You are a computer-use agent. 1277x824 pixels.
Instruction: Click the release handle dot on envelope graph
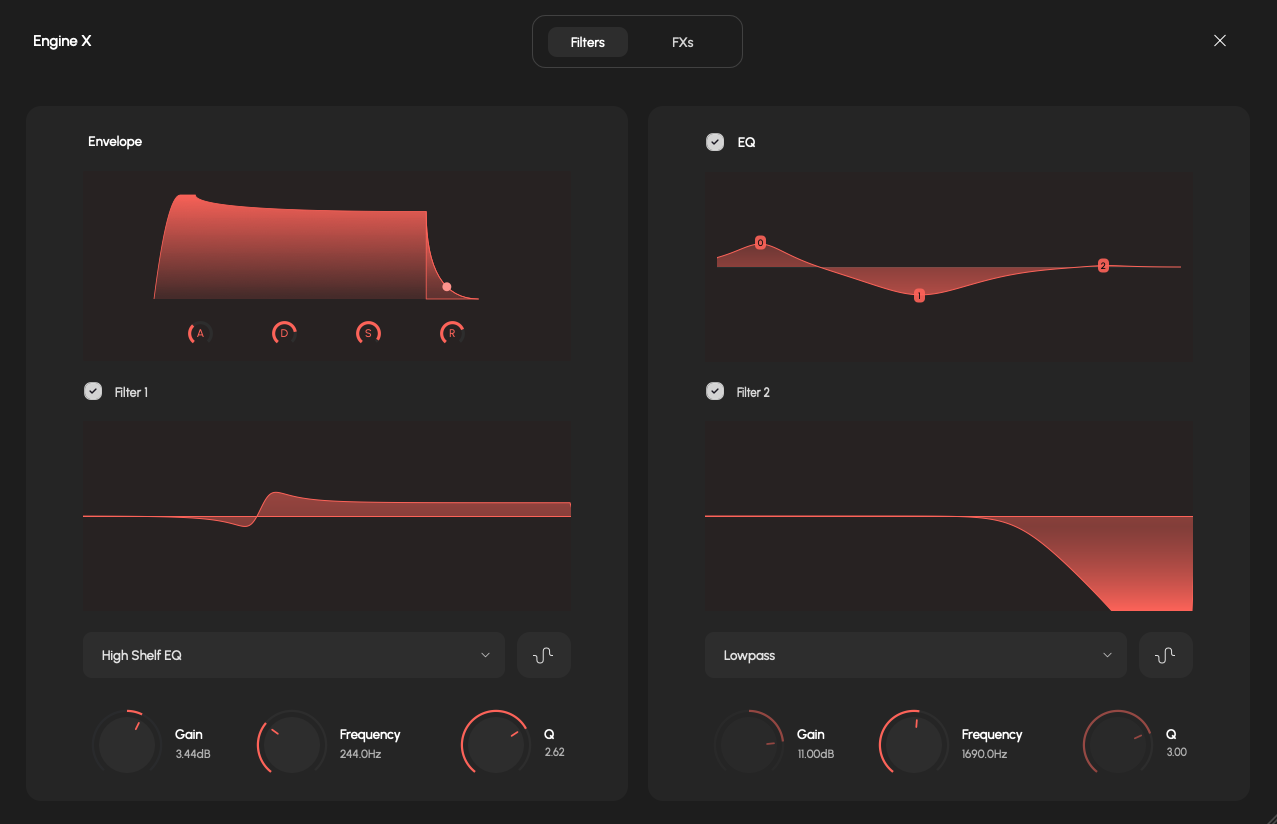pyautogui.click(x=447, y=287)
